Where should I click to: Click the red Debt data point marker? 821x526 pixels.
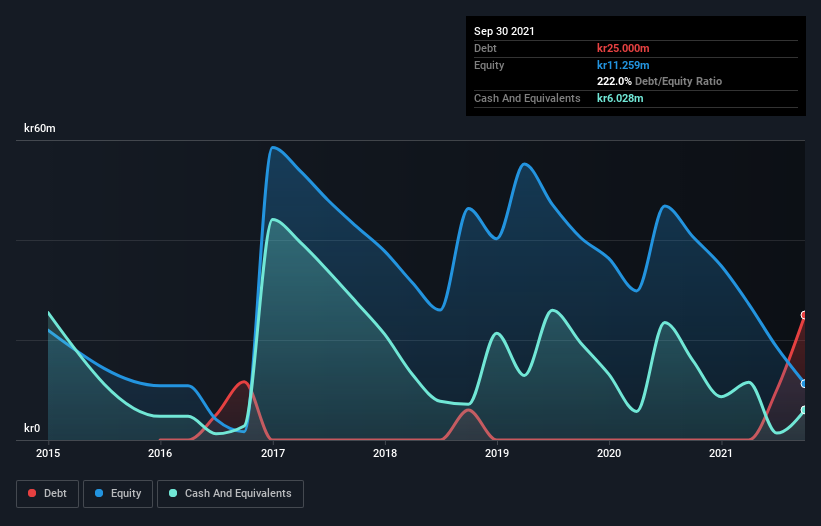coord(804,315)
